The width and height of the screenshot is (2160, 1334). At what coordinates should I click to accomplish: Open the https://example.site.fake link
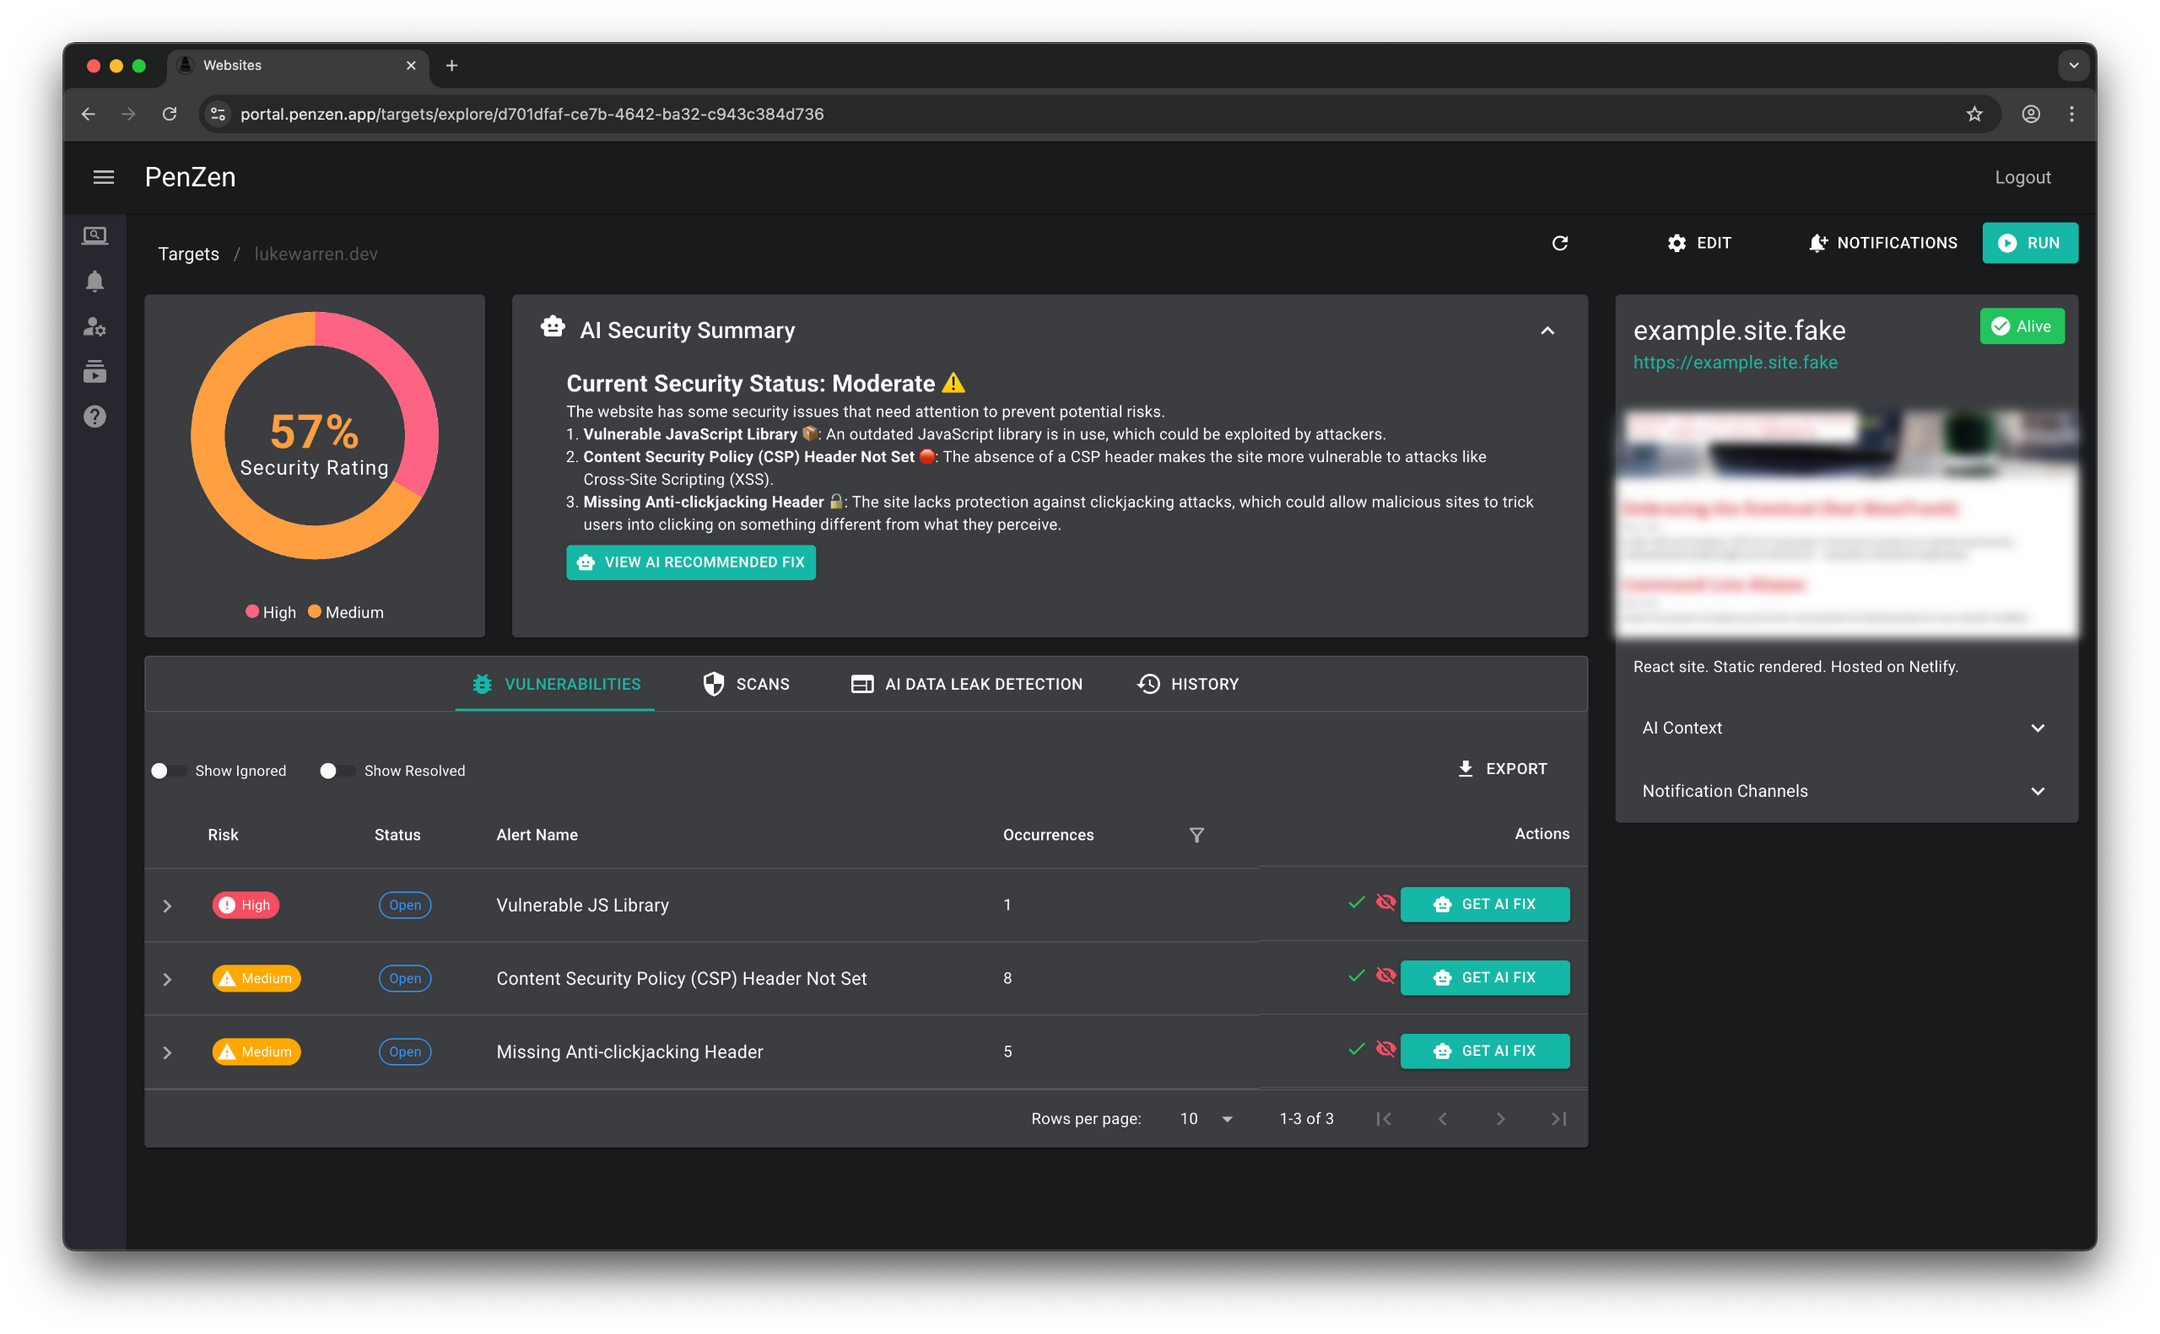click(1735, 363)
